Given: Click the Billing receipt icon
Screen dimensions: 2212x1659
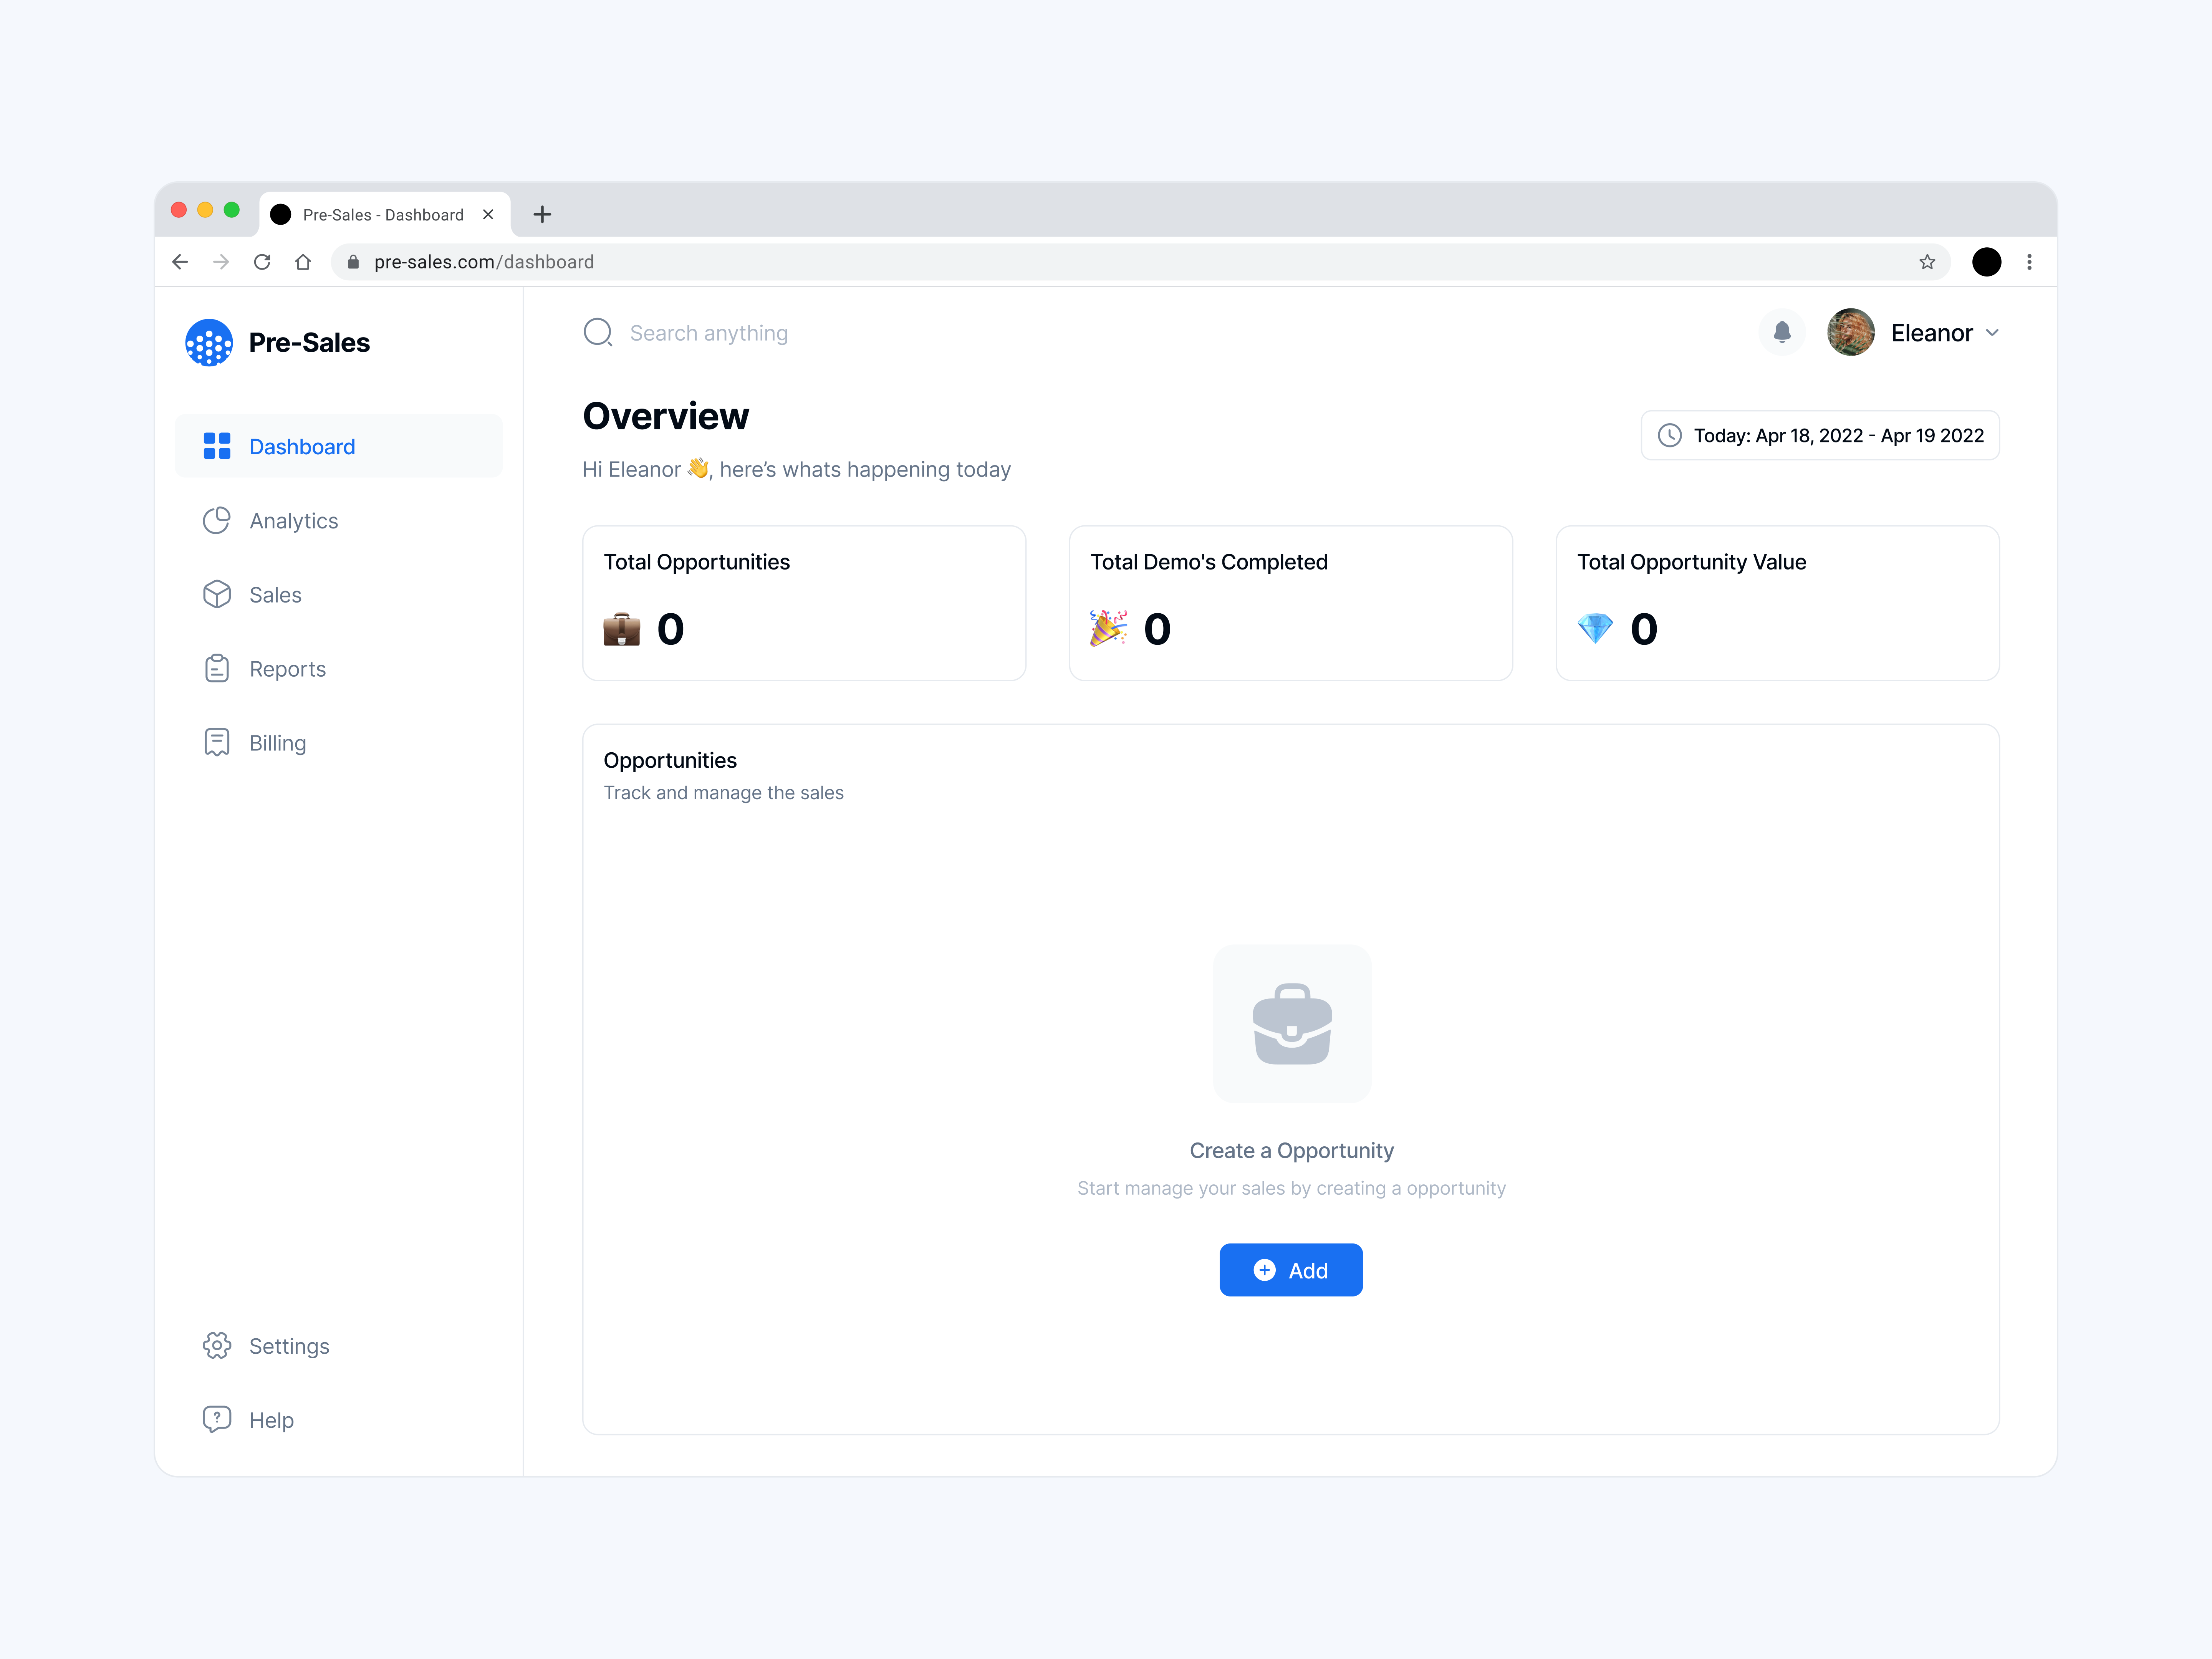Looking at the screenshot, I should click(217, 742).
